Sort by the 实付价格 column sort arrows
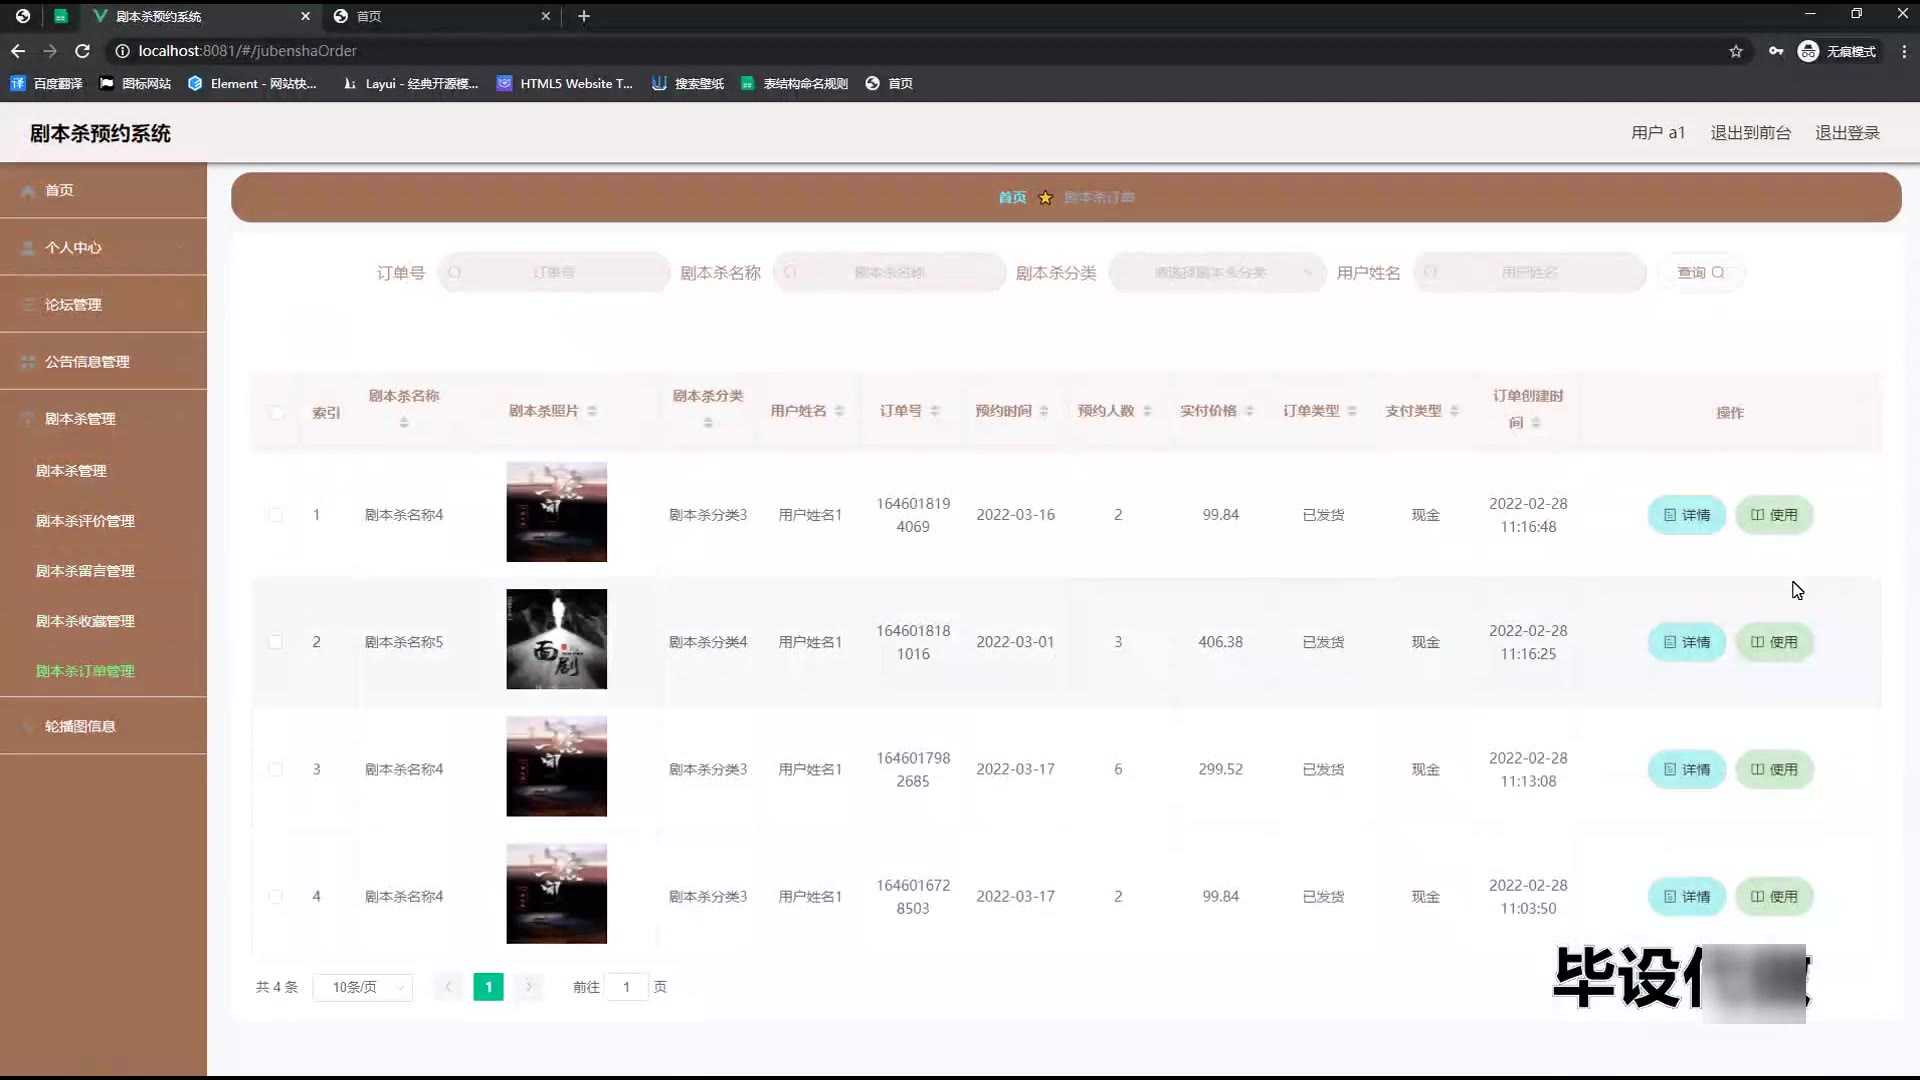 tap(1249, 411)
